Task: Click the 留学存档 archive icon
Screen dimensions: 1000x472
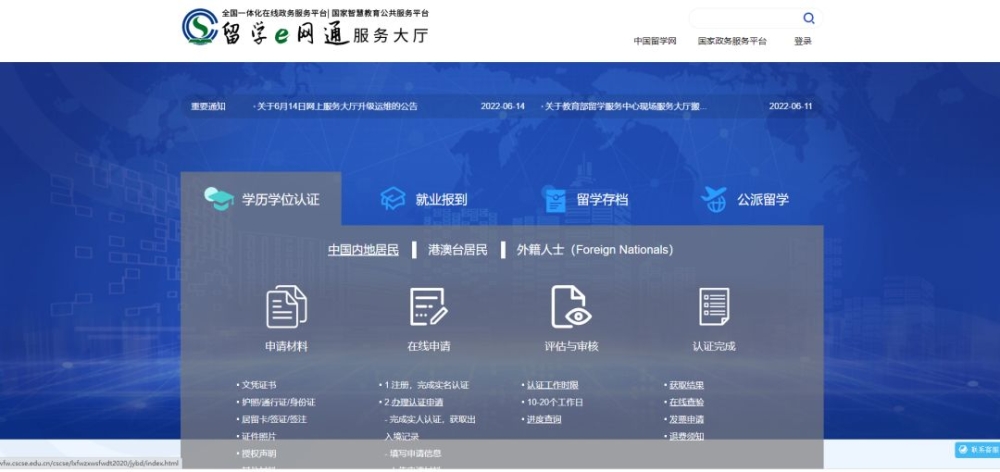Action: 555,200
